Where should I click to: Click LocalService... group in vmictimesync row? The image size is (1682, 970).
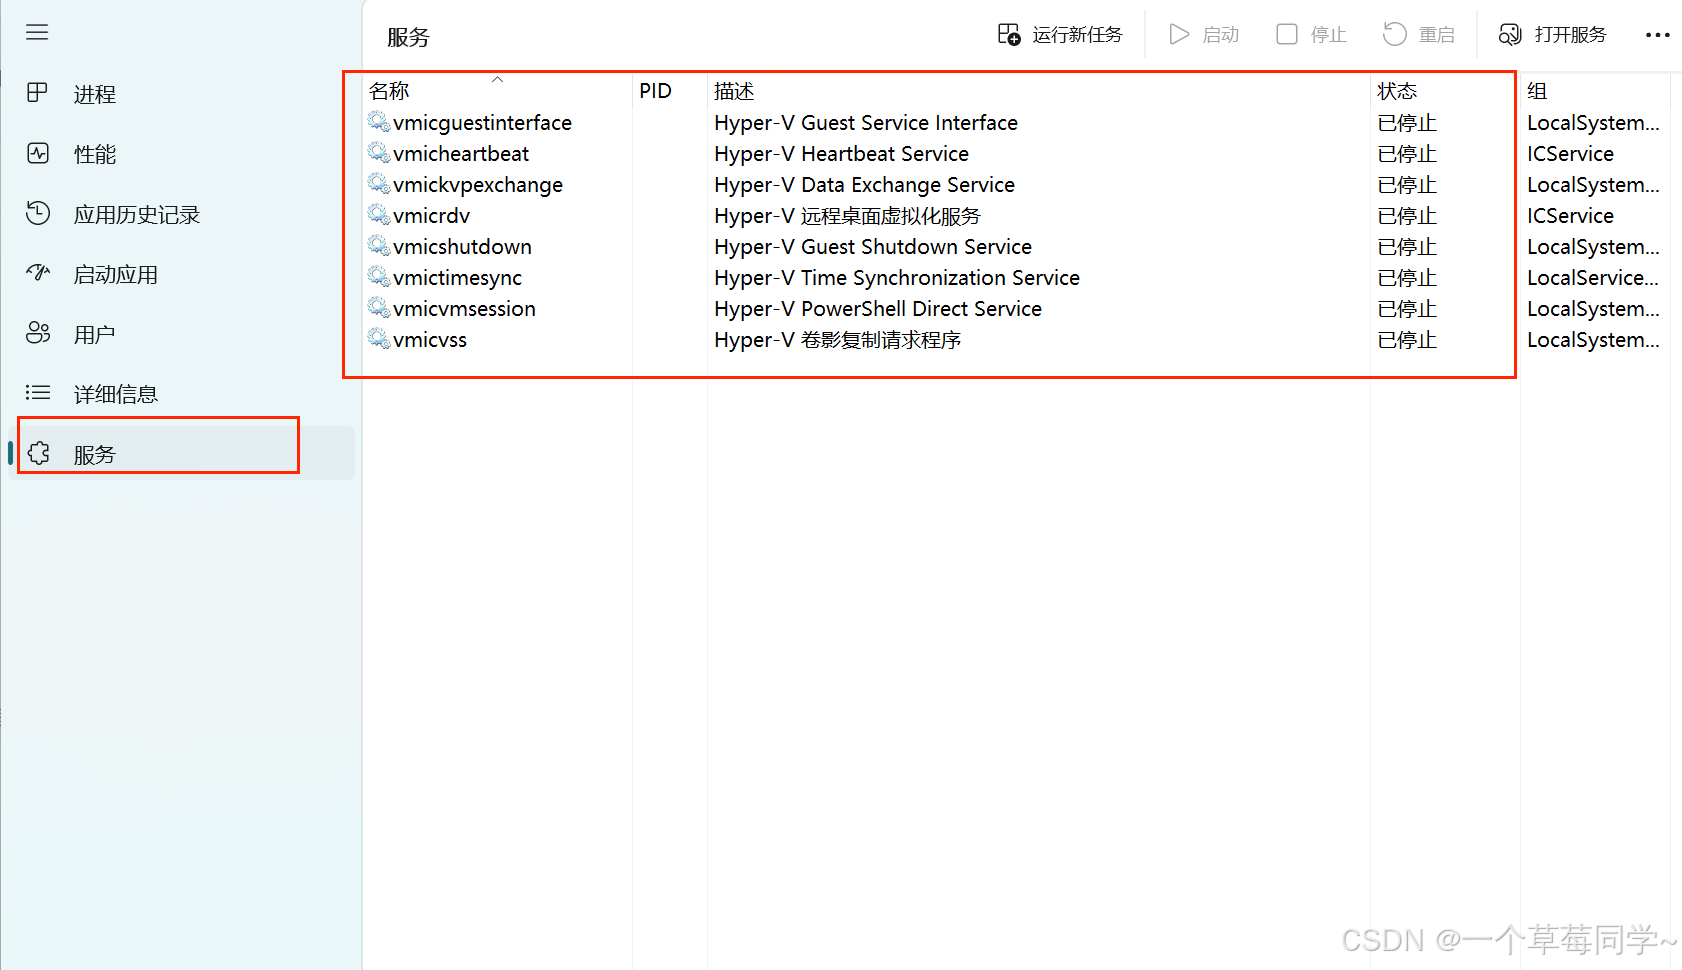point(1593,278)
